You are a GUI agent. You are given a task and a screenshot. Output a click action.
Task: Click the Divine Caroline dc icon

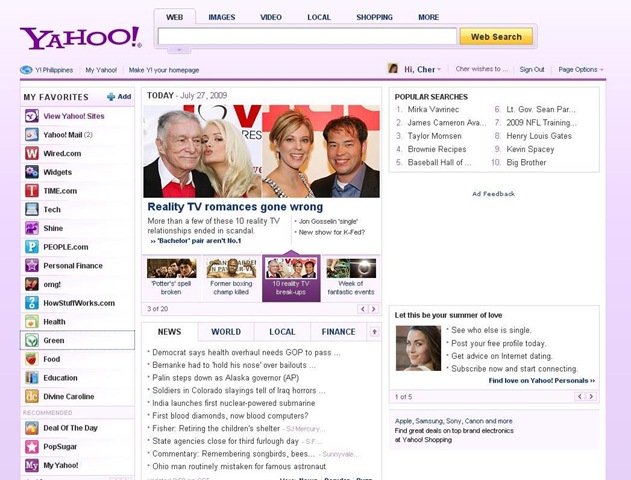(x=32, y=396)
